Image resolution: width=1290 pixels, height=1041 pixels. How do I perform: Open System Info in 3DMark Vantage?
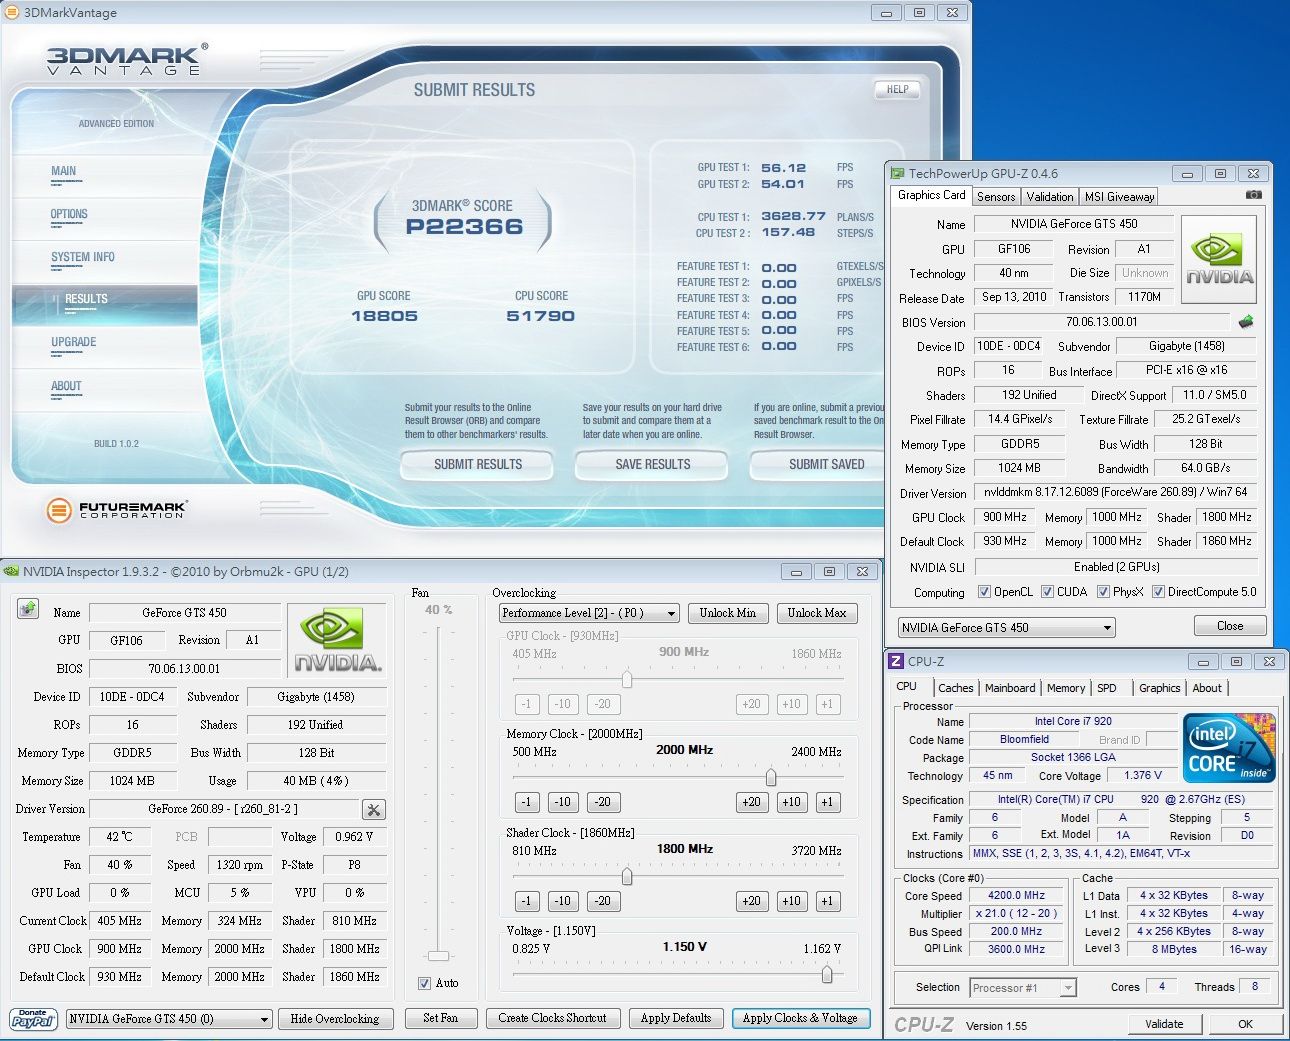83,257
